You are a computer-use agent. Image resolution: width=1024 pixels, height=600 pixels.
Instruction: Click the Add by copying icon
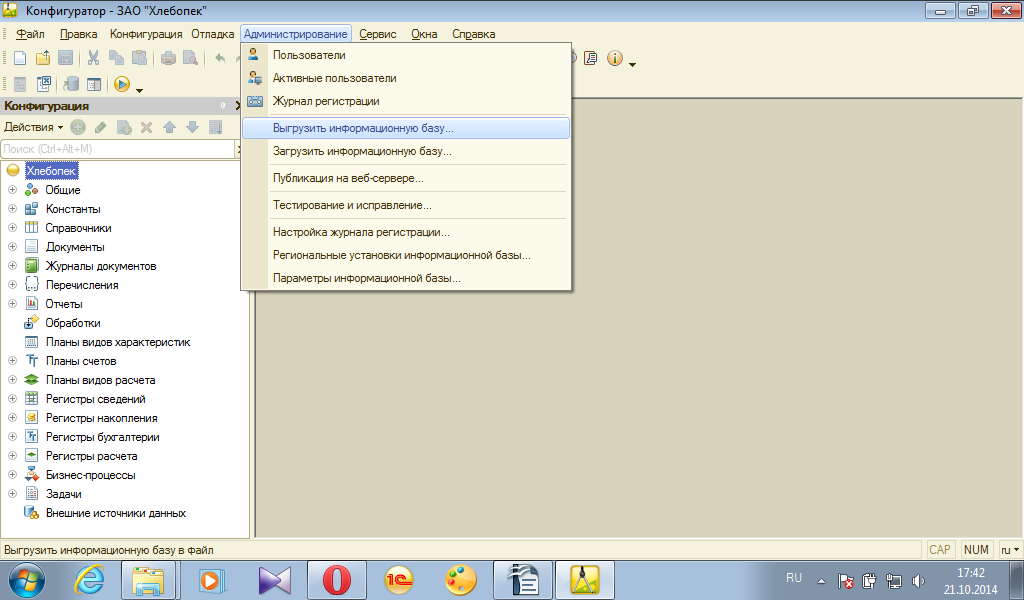(x=123, y=127)
